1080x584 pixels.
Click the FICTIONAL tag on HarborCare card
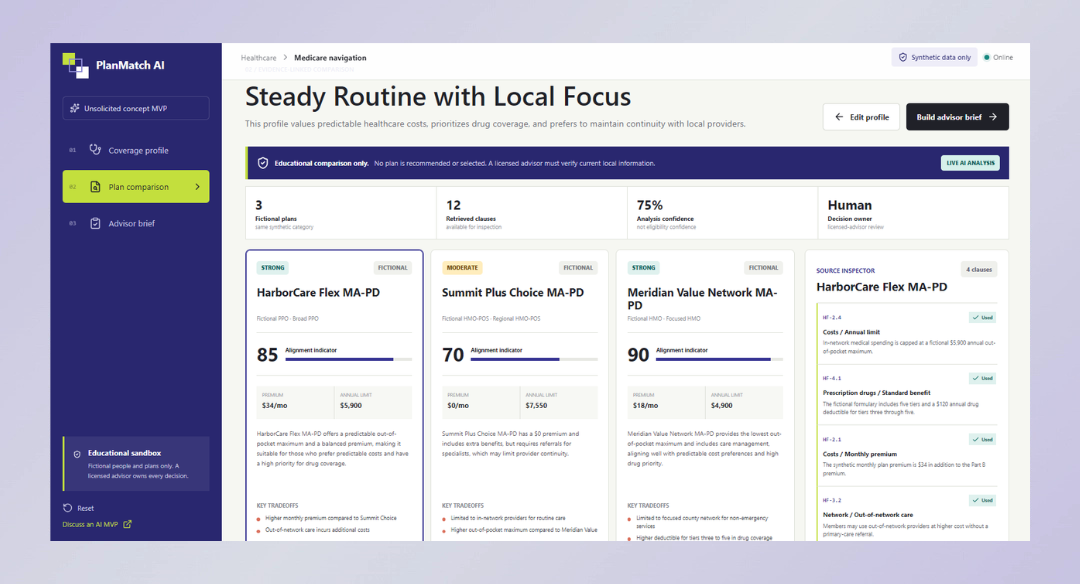[393, 268]
